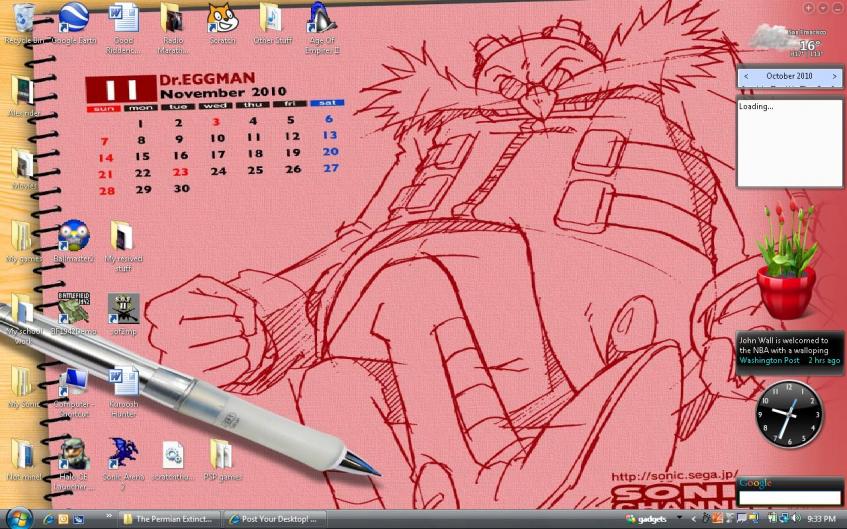847x529 pixels.
Task: Click the gadgets toolbar label
Action: 651,519
